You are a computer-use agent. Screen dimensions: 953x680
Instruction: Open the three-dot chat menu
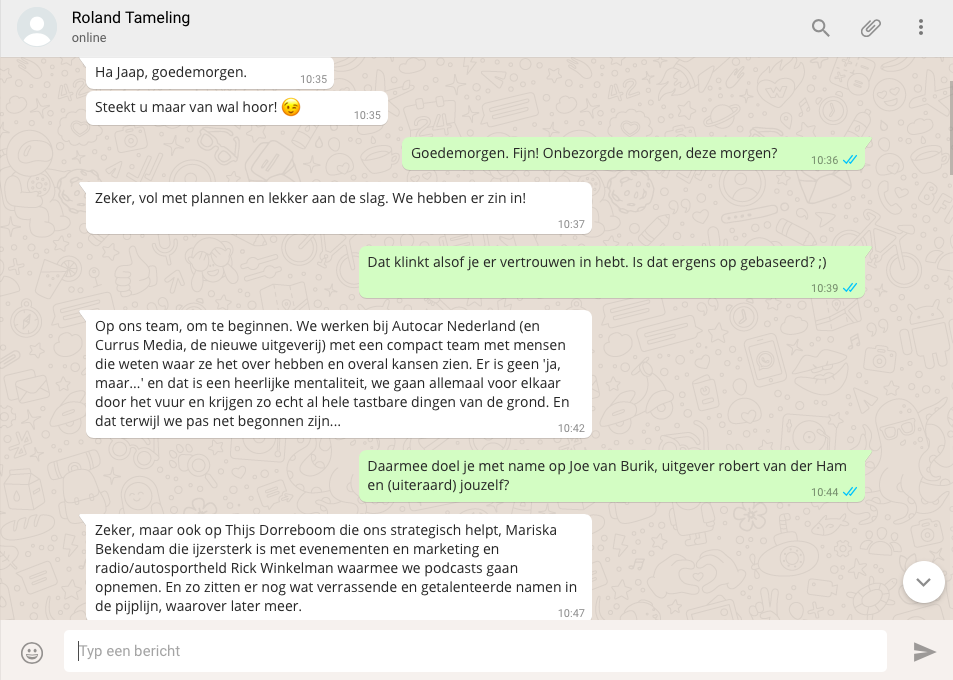coord(921,27)
